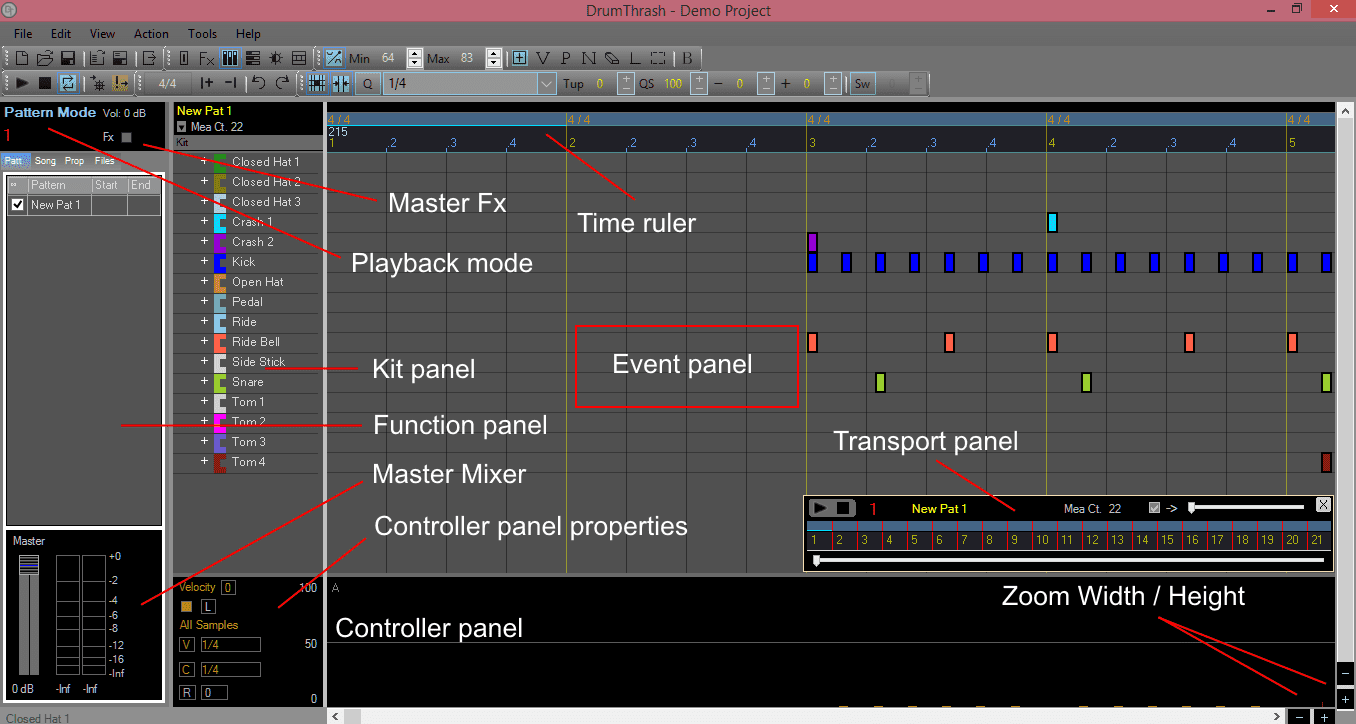The height and width of the screenshot is (724, 1356).
Task: Click the undo arrow icon
Action: tap(259, 83)
